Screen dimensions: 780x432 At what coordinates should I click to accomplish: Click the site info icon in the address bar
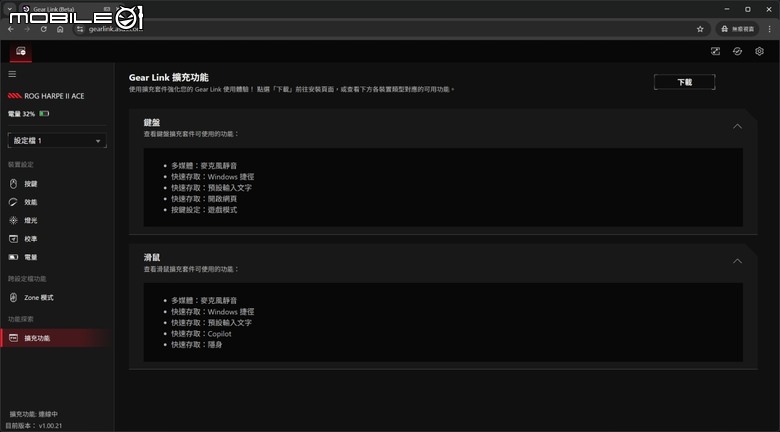[x=81, y=29]
